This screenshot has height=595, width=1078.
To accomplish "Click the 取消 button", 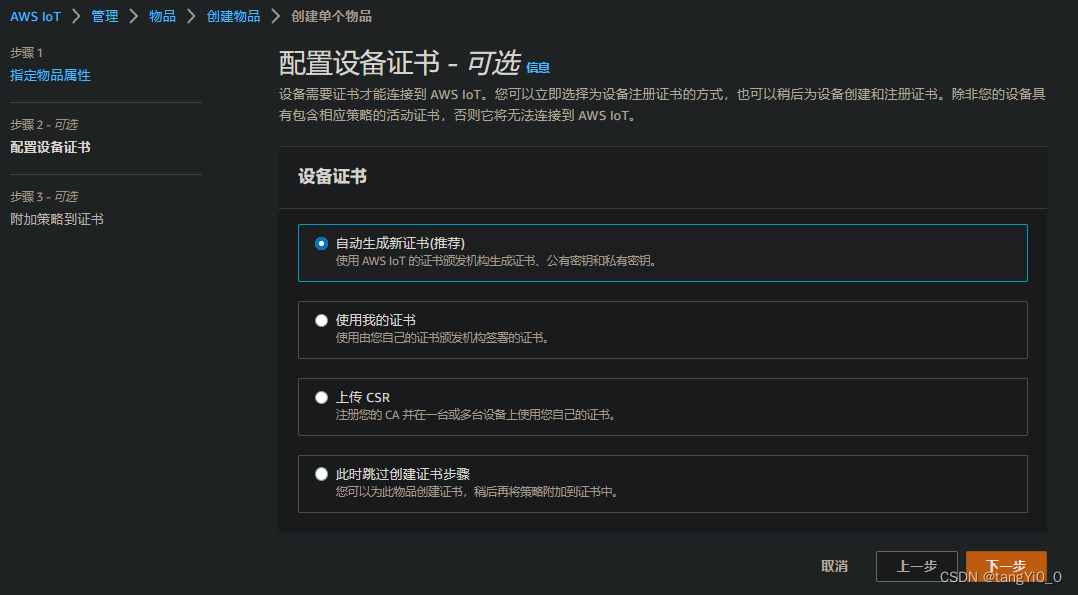I will click(834, 566).
